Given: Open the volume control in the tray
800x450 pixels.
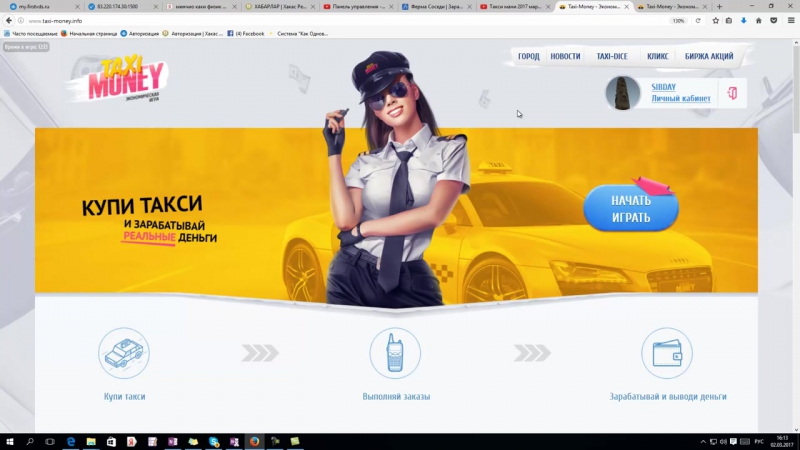Looking at the screenshot, I should [x=723, y=442].
